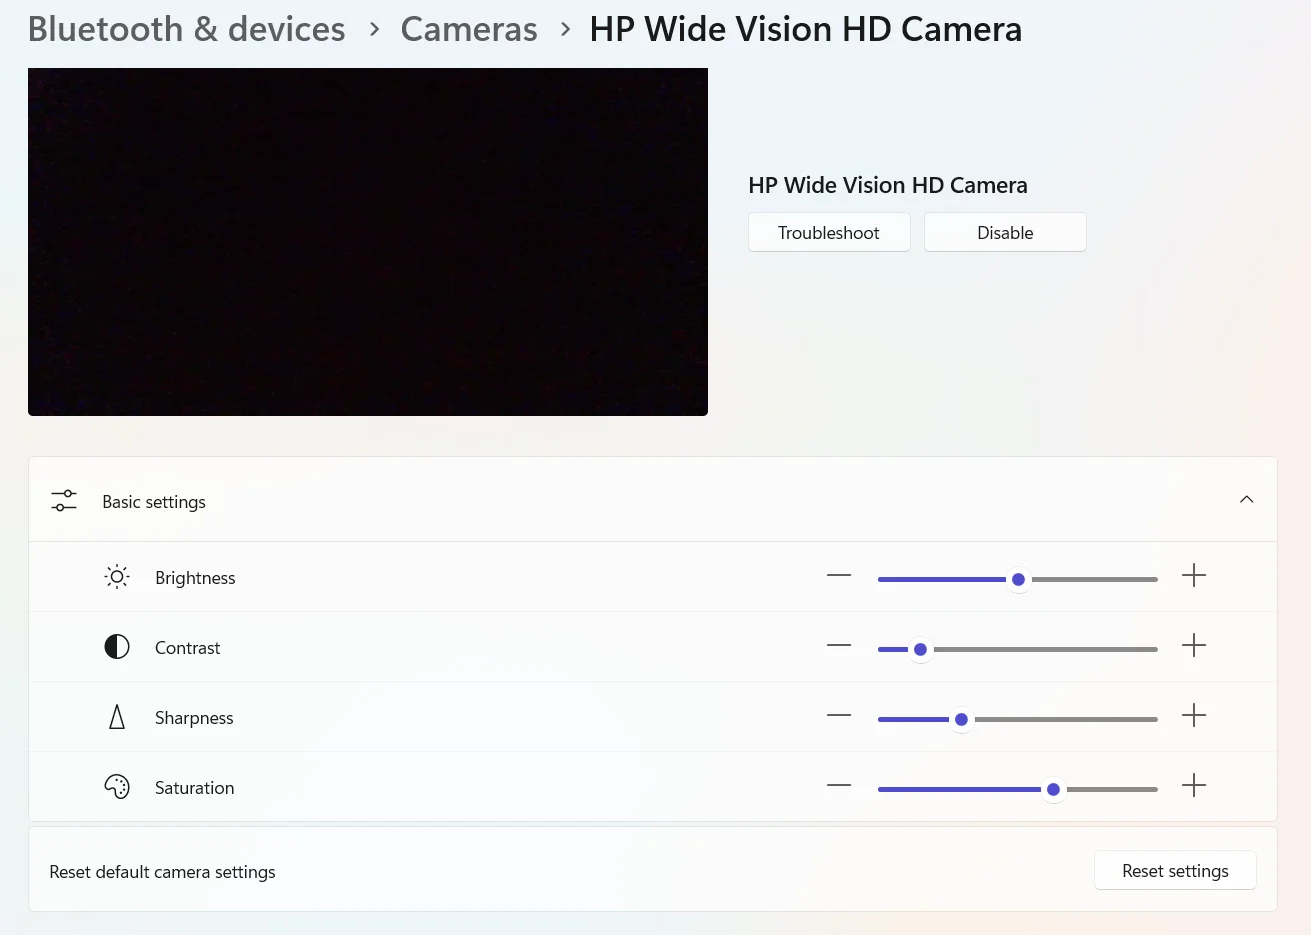Disable the HP Wide Vision HD Camera
Screen dimensions: 1311x935
[x=1005, y=232]
